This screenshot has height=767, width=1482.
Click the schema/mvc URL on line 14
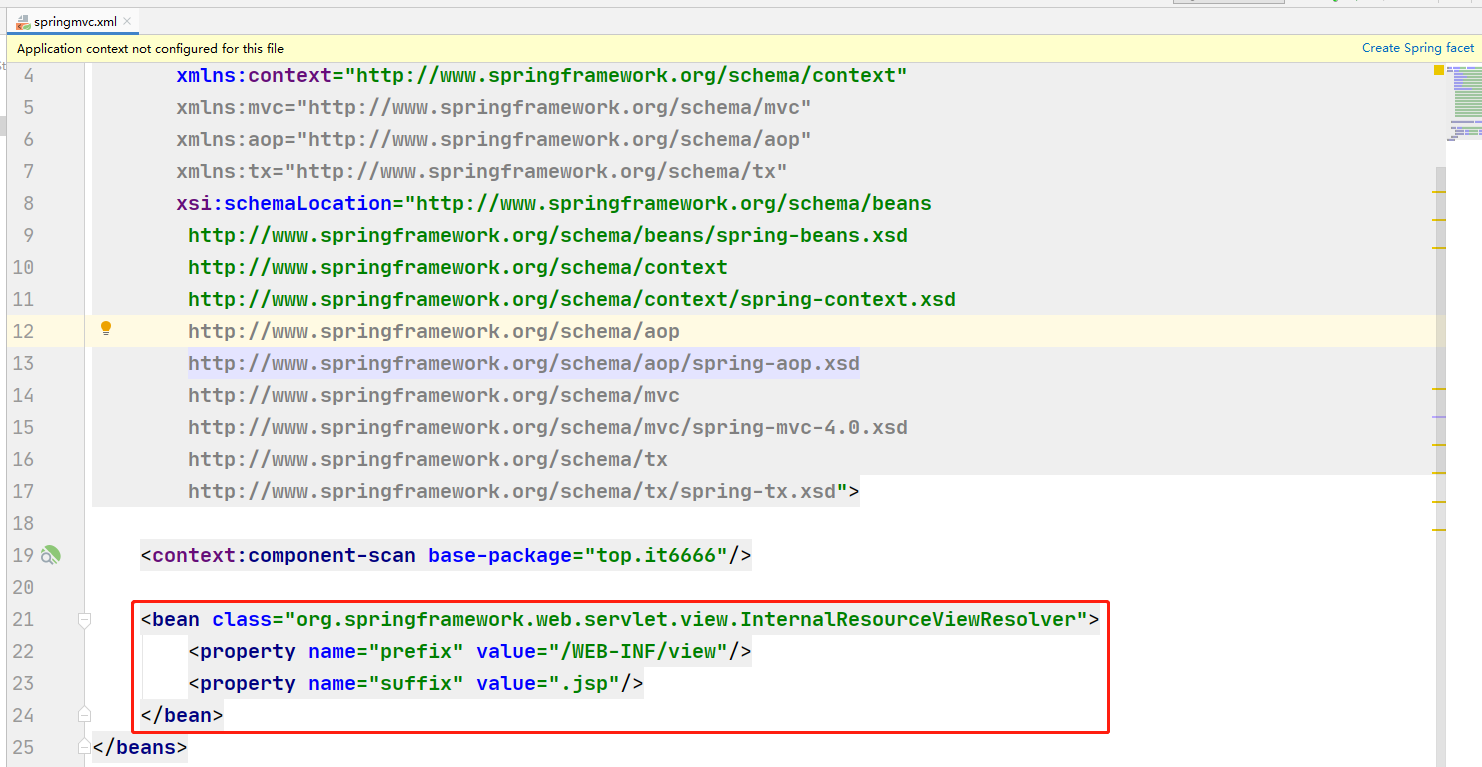(434, 395)
